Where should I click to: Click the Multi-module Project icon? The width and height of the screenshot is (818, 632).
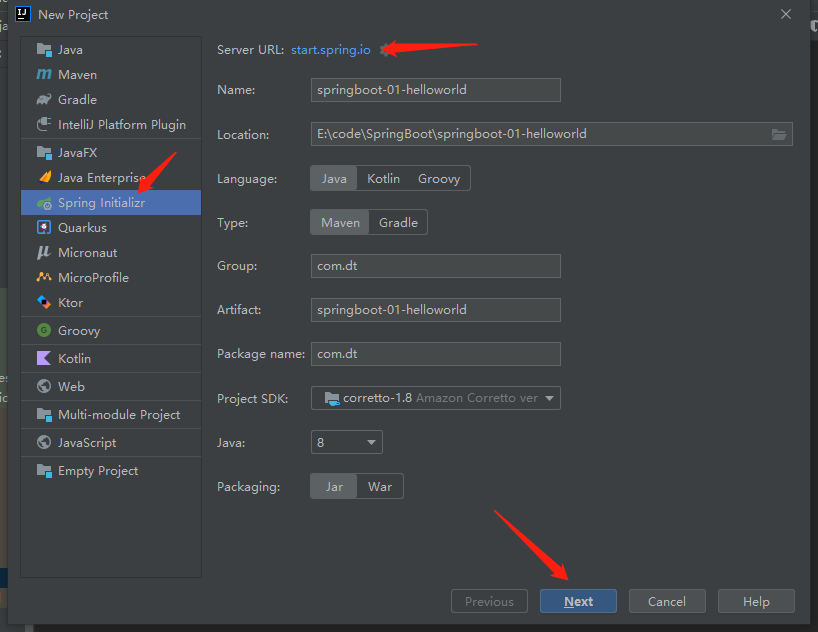click(x=44, y=415)
